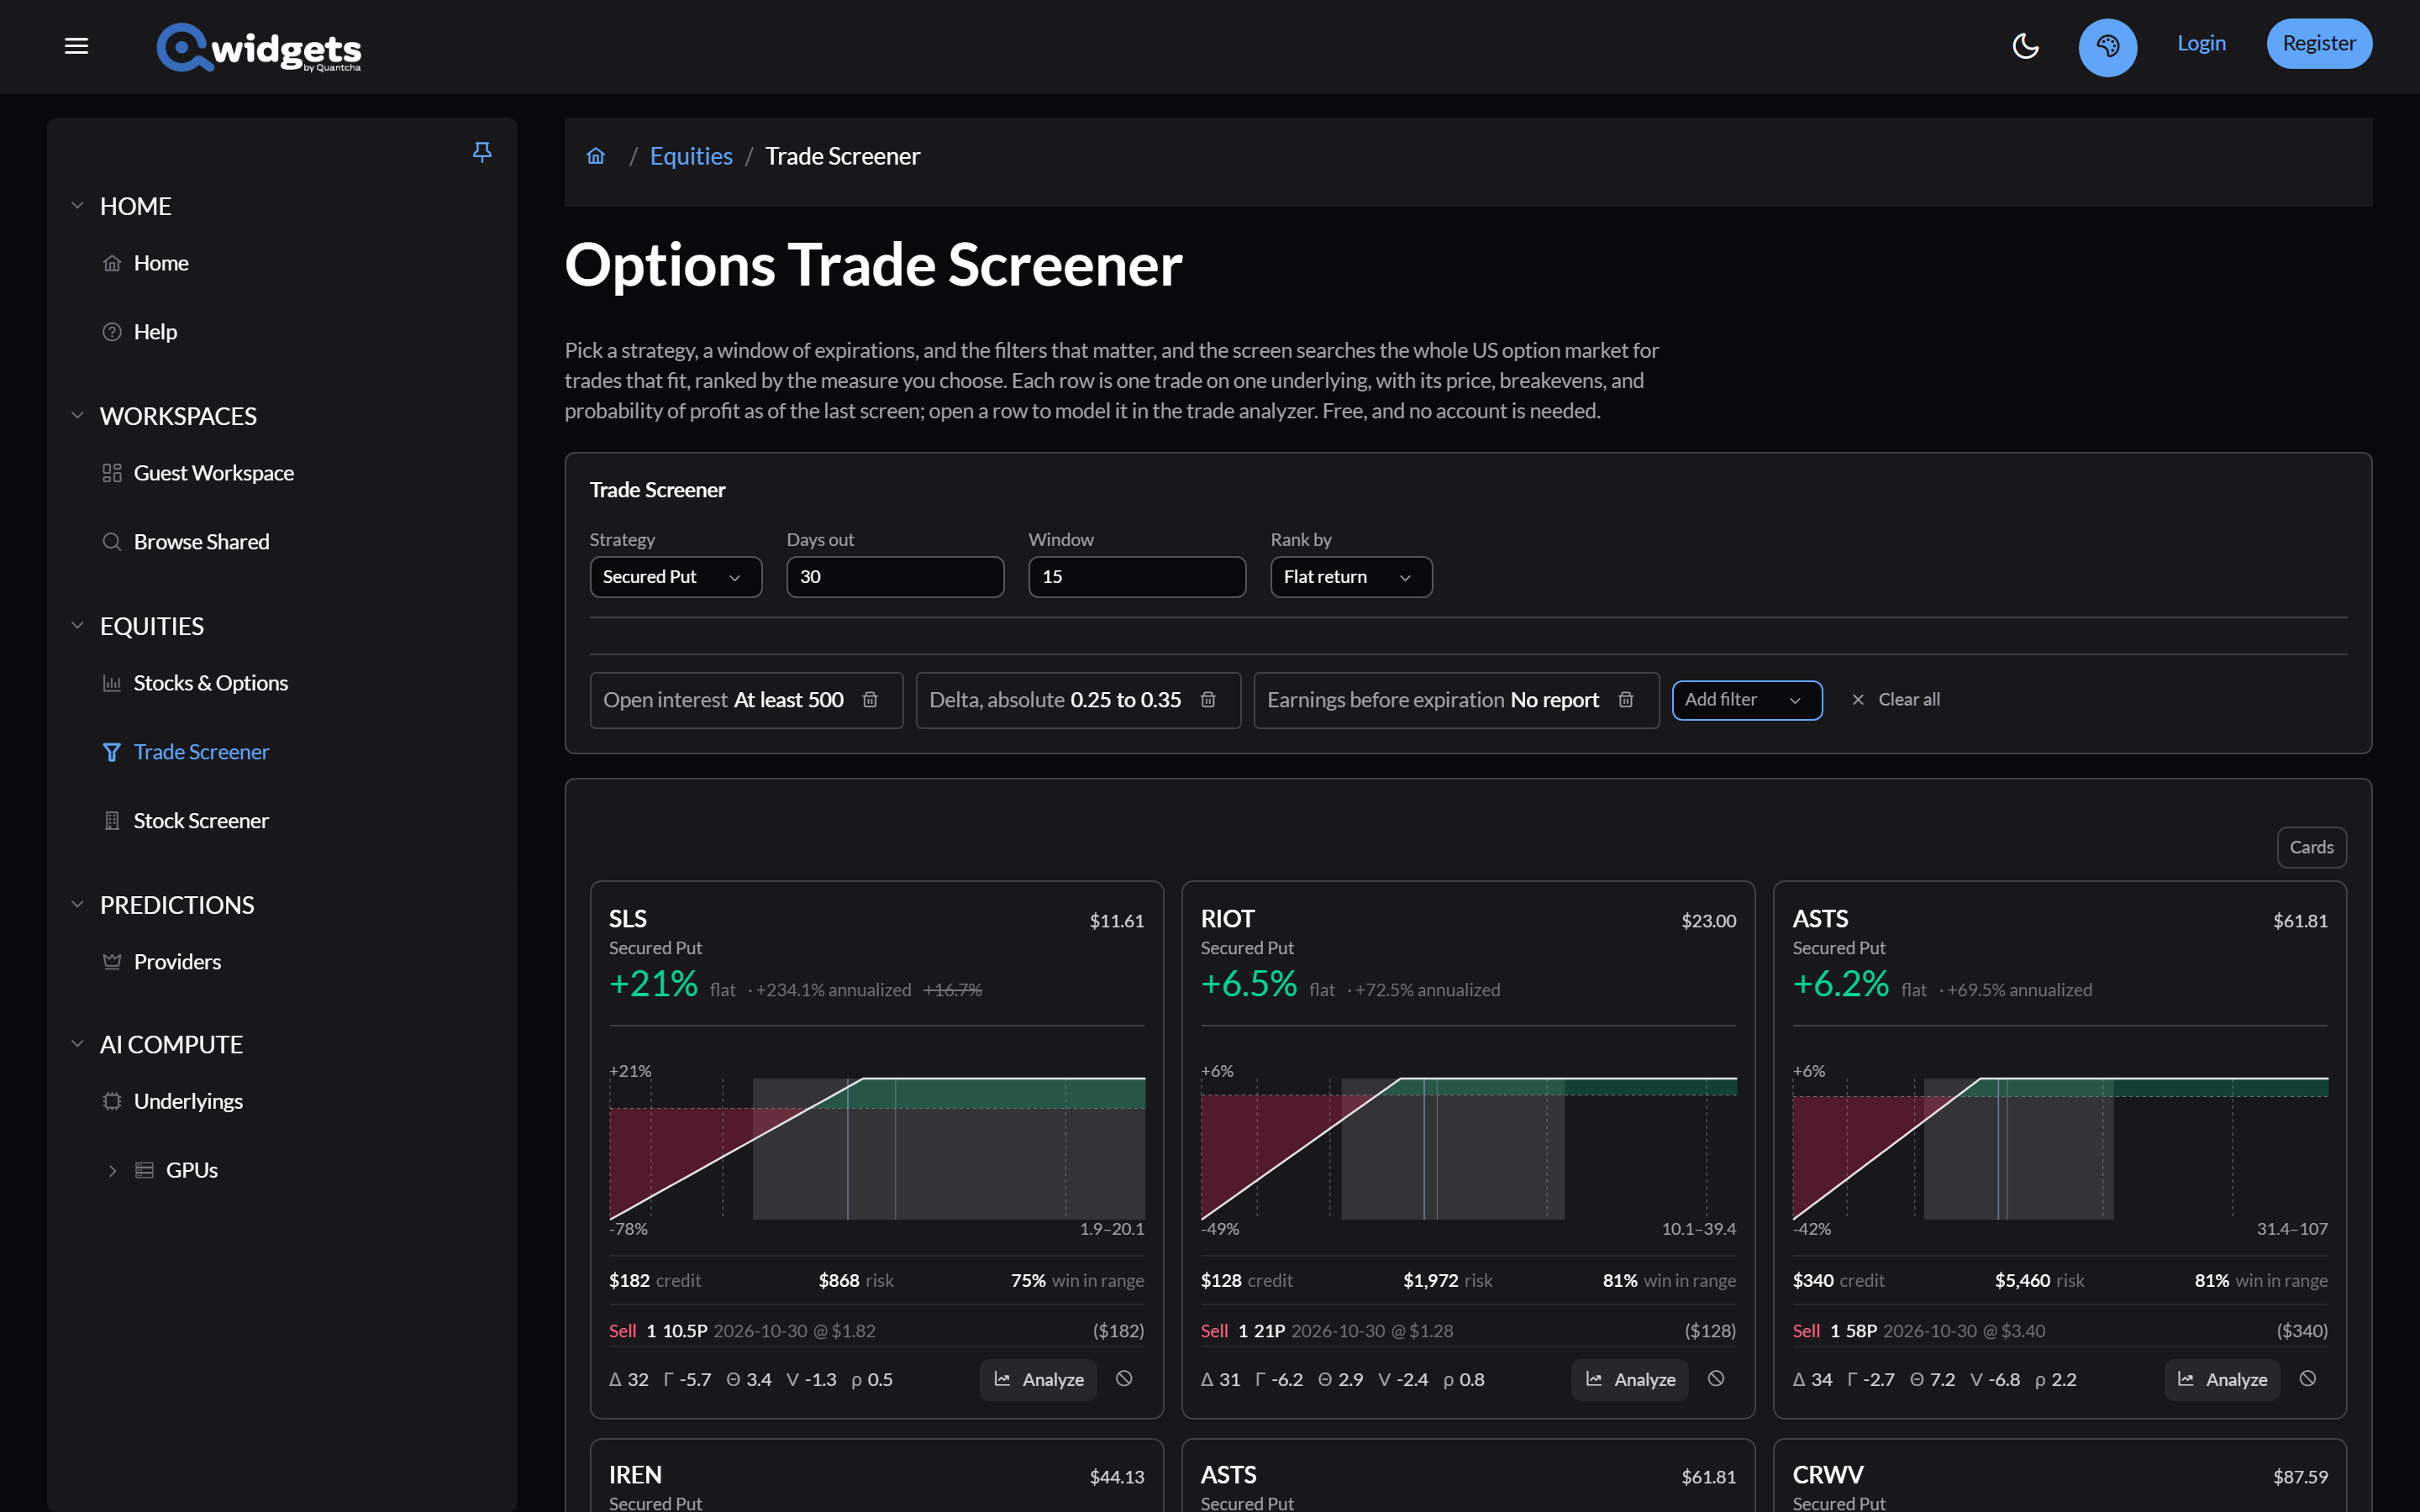
Task: Collapse the PREDICTIONS section
Action: (x=77, y=904)
